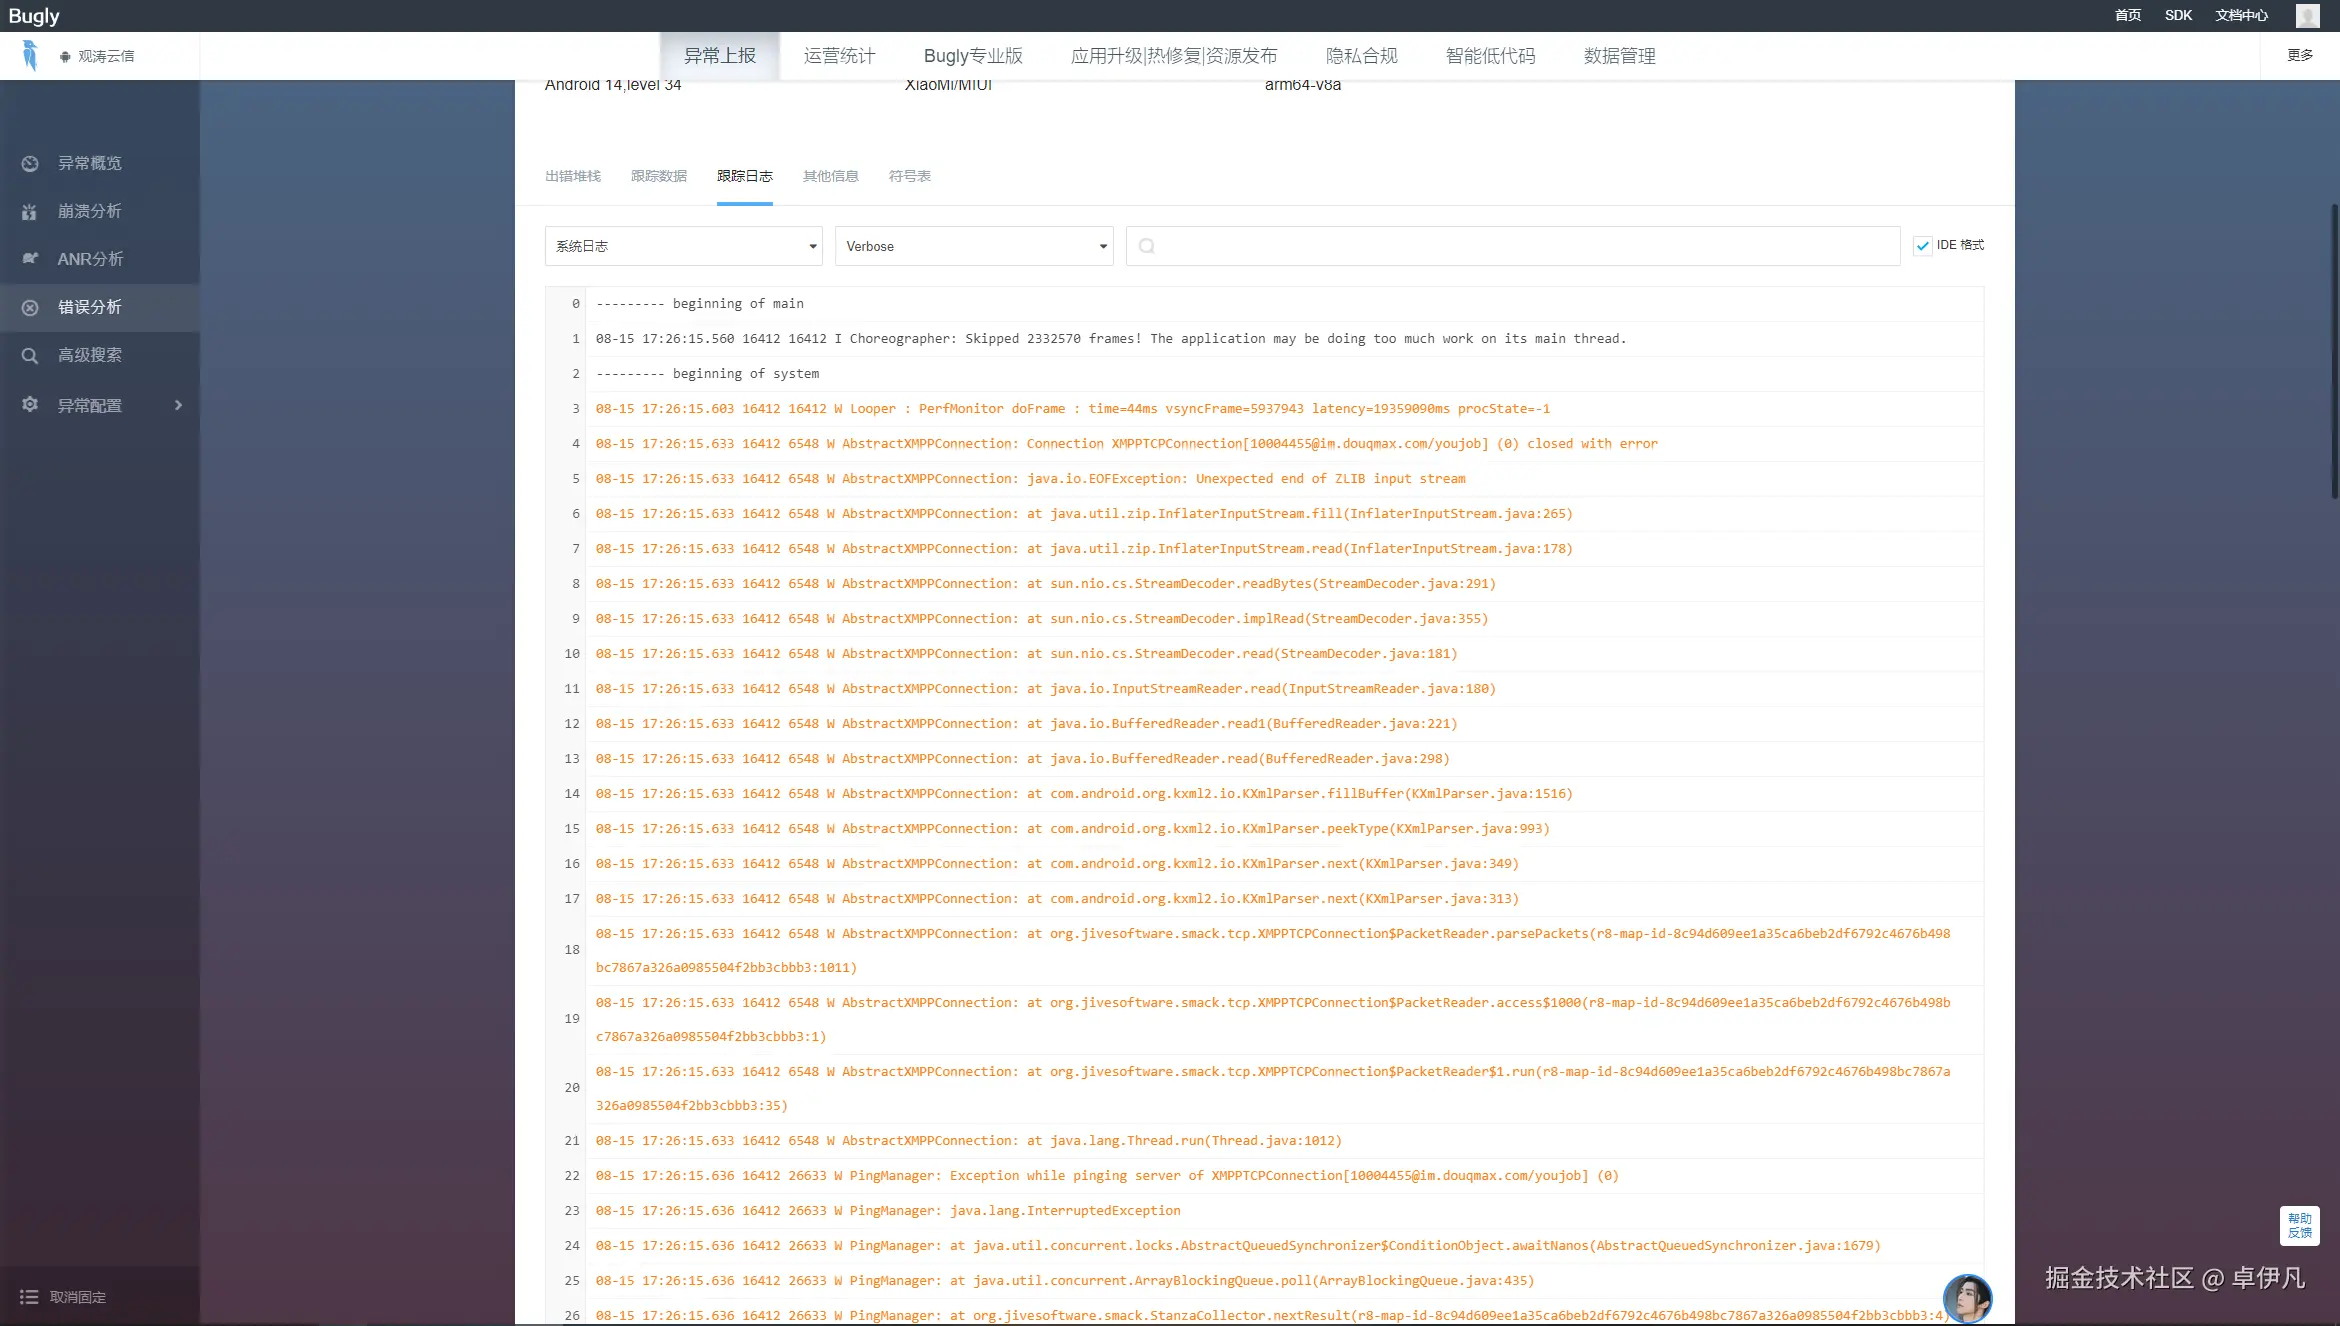Switch to the 其他信息 tab
Image resolution: width=2340 pixels, height=1326 pixels.
pos(831,176)
